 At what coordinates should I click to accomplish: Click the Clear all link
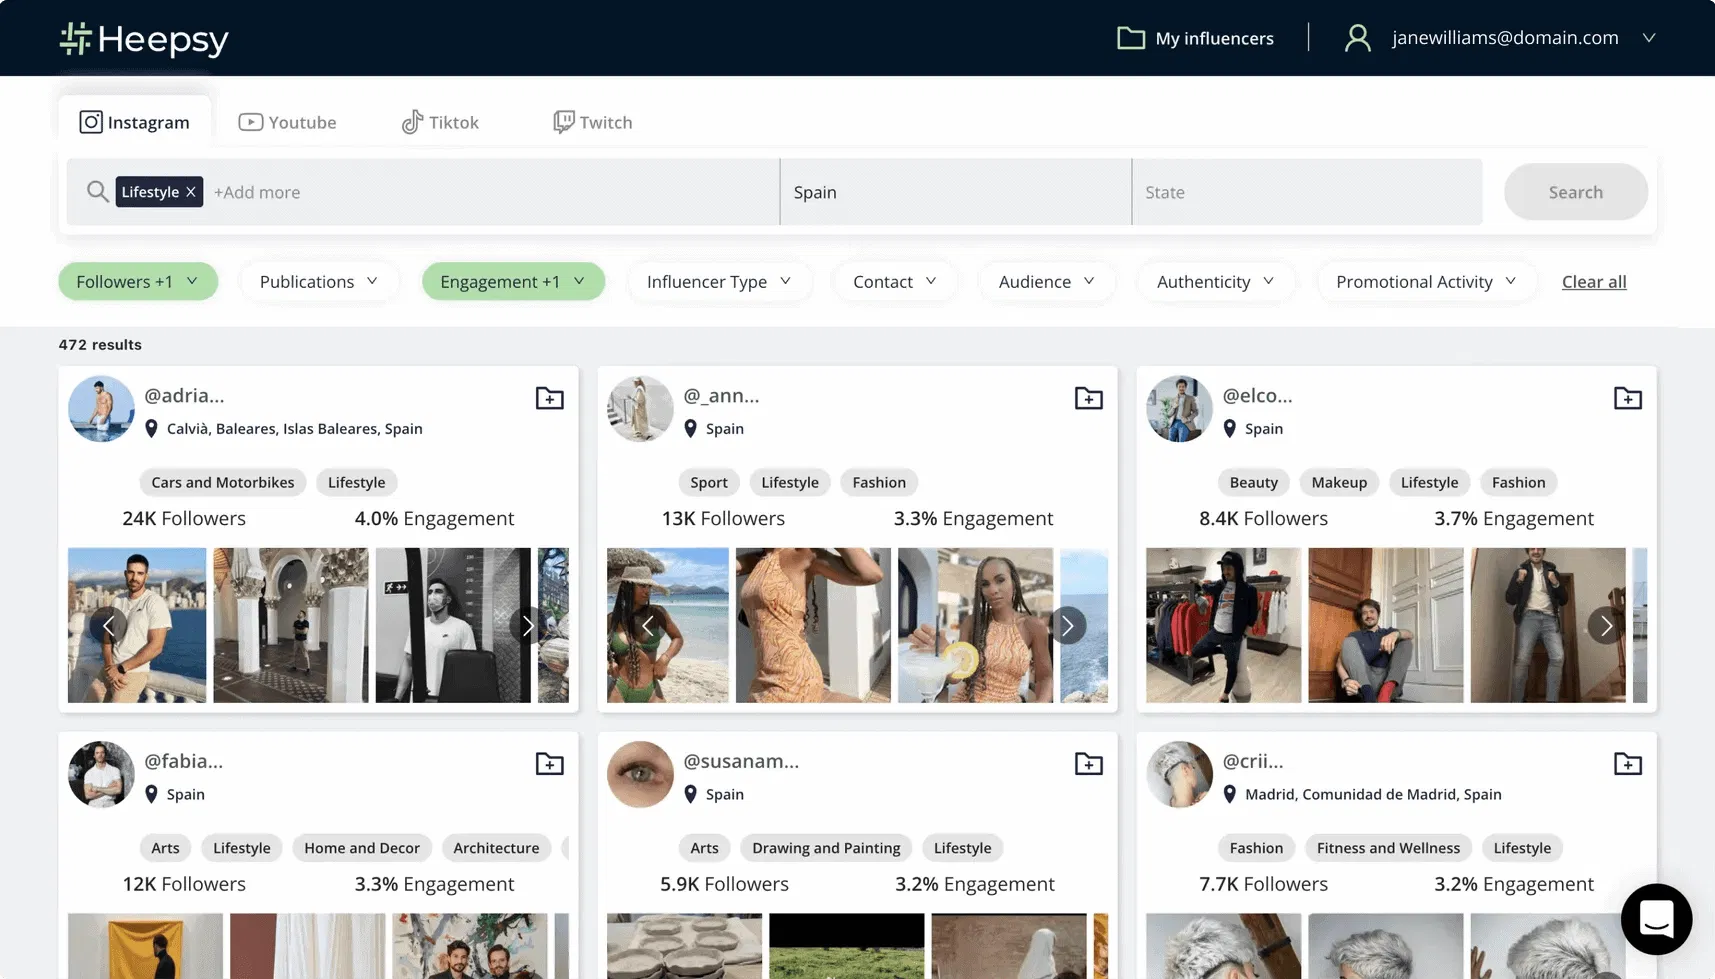point(1594,282)
